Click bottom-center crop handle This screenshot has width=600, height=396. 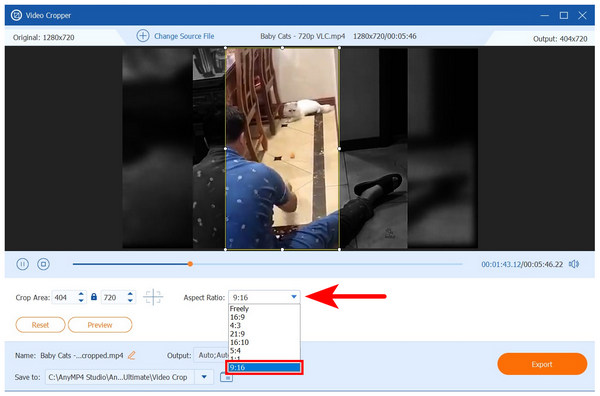click(282, 249)
